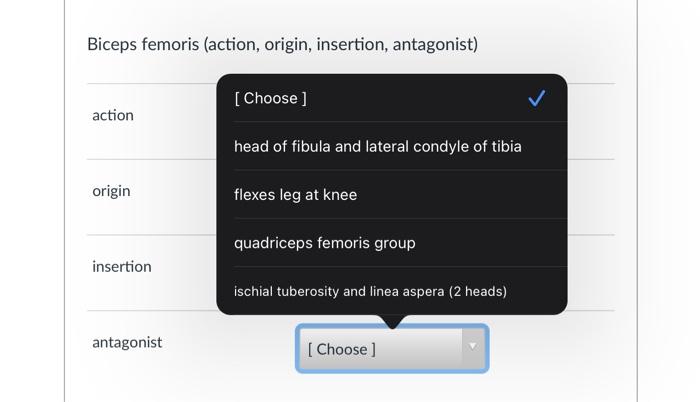Click blank area beneath the antagonist select box
The width and height of the screenshot is (700, 402).
coord(392,388)
